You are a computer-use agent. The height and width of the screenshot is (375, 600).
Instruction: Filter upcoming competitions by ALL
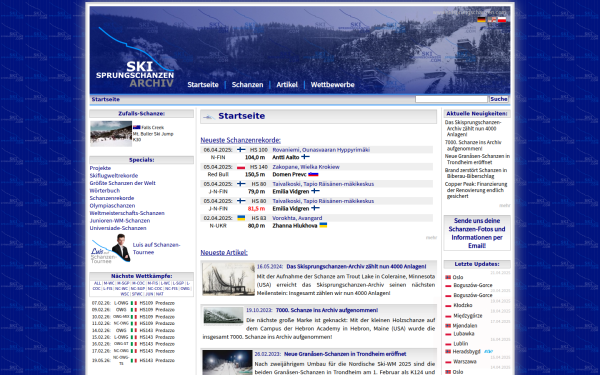pyautogui.click(x=97, y=284)
